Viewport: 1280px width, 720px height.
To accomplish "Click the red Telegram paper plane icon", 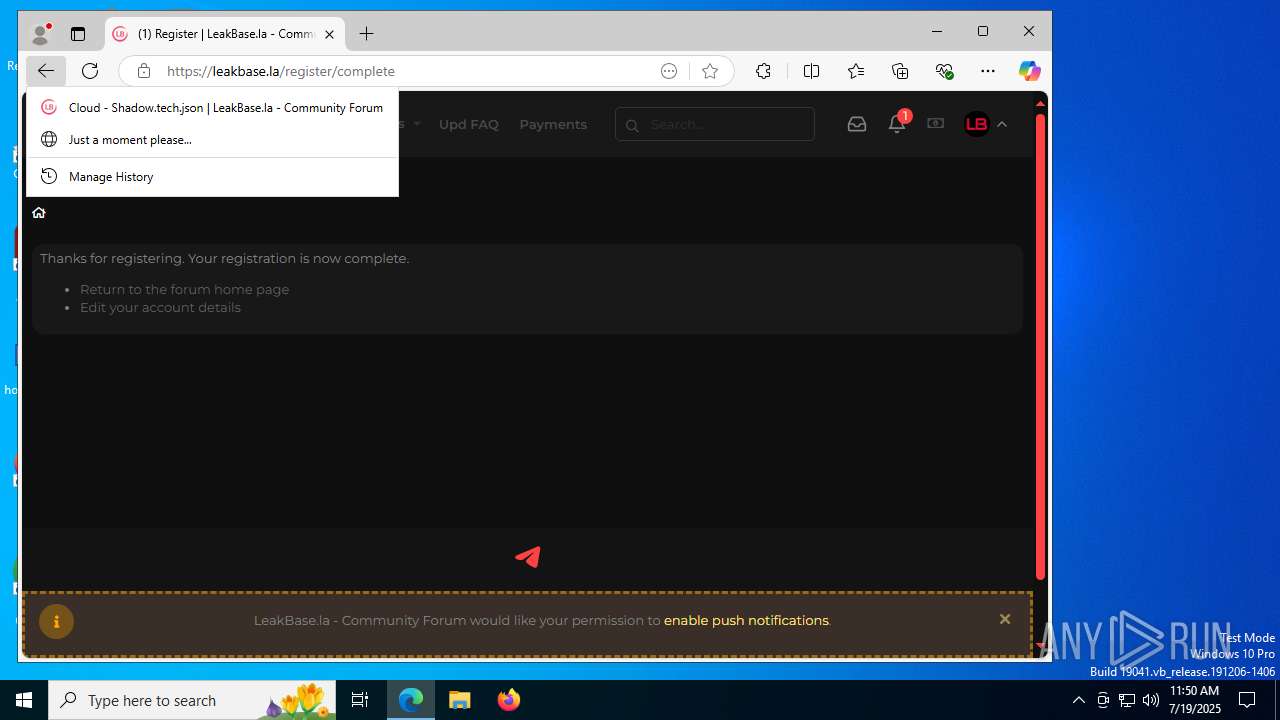I will coord(528,556).
